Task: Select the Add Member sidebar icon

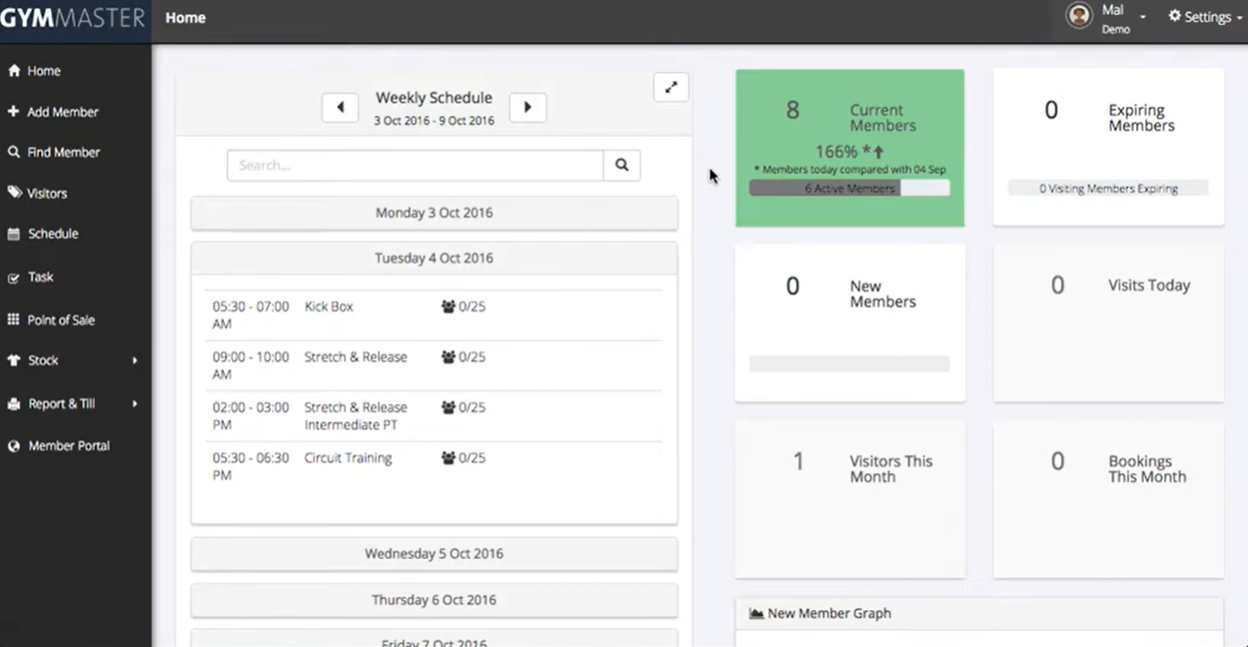Action: pyautogui.click(x=15, y=112)
